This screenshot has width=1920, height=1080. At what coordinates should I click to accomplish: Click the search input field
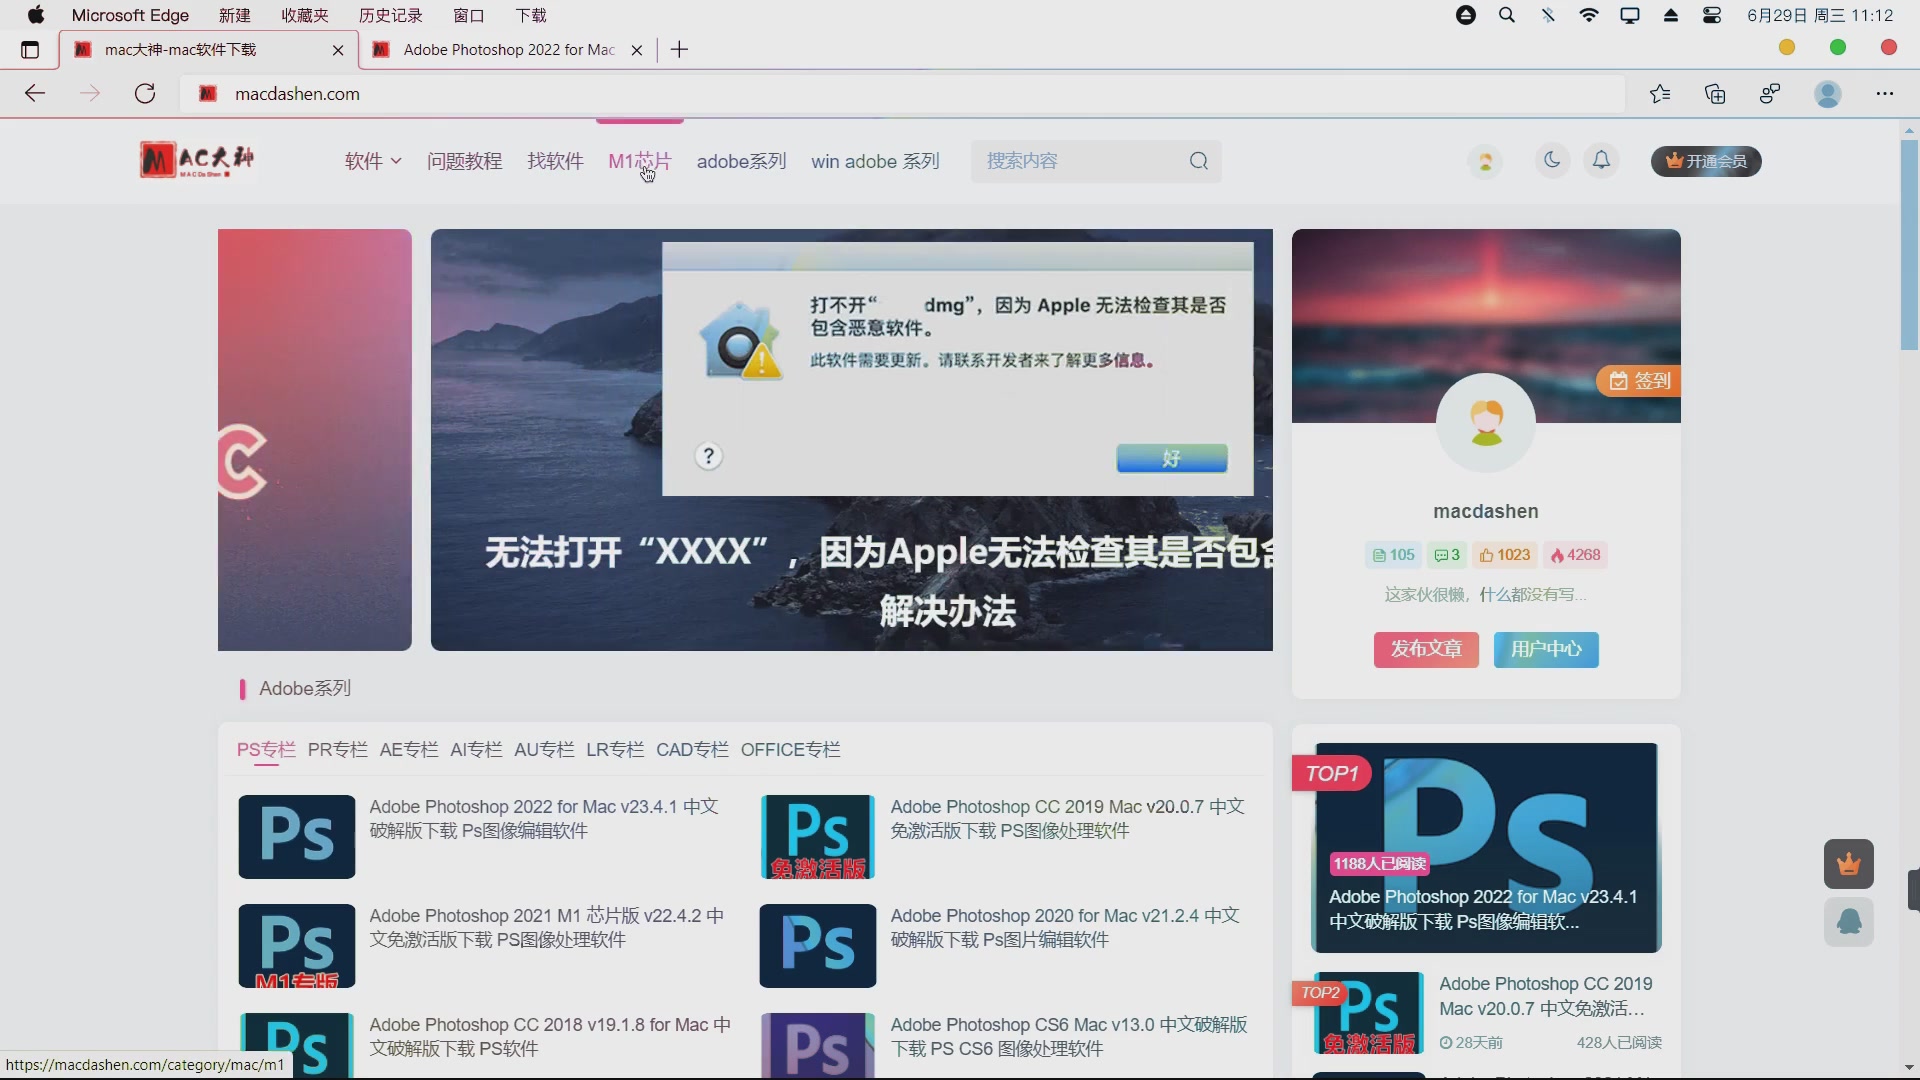click(1080, 160)
